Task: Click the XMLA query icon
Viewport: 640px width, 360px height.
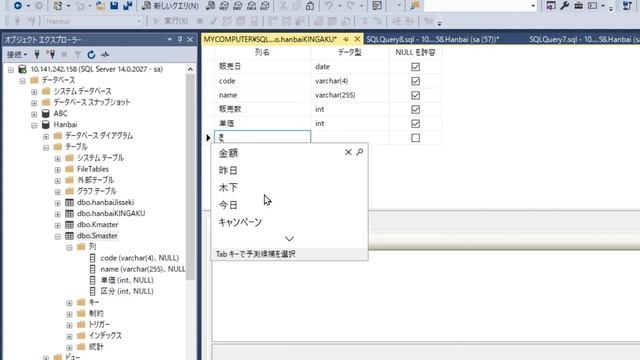Action: (x=252, y=6)
